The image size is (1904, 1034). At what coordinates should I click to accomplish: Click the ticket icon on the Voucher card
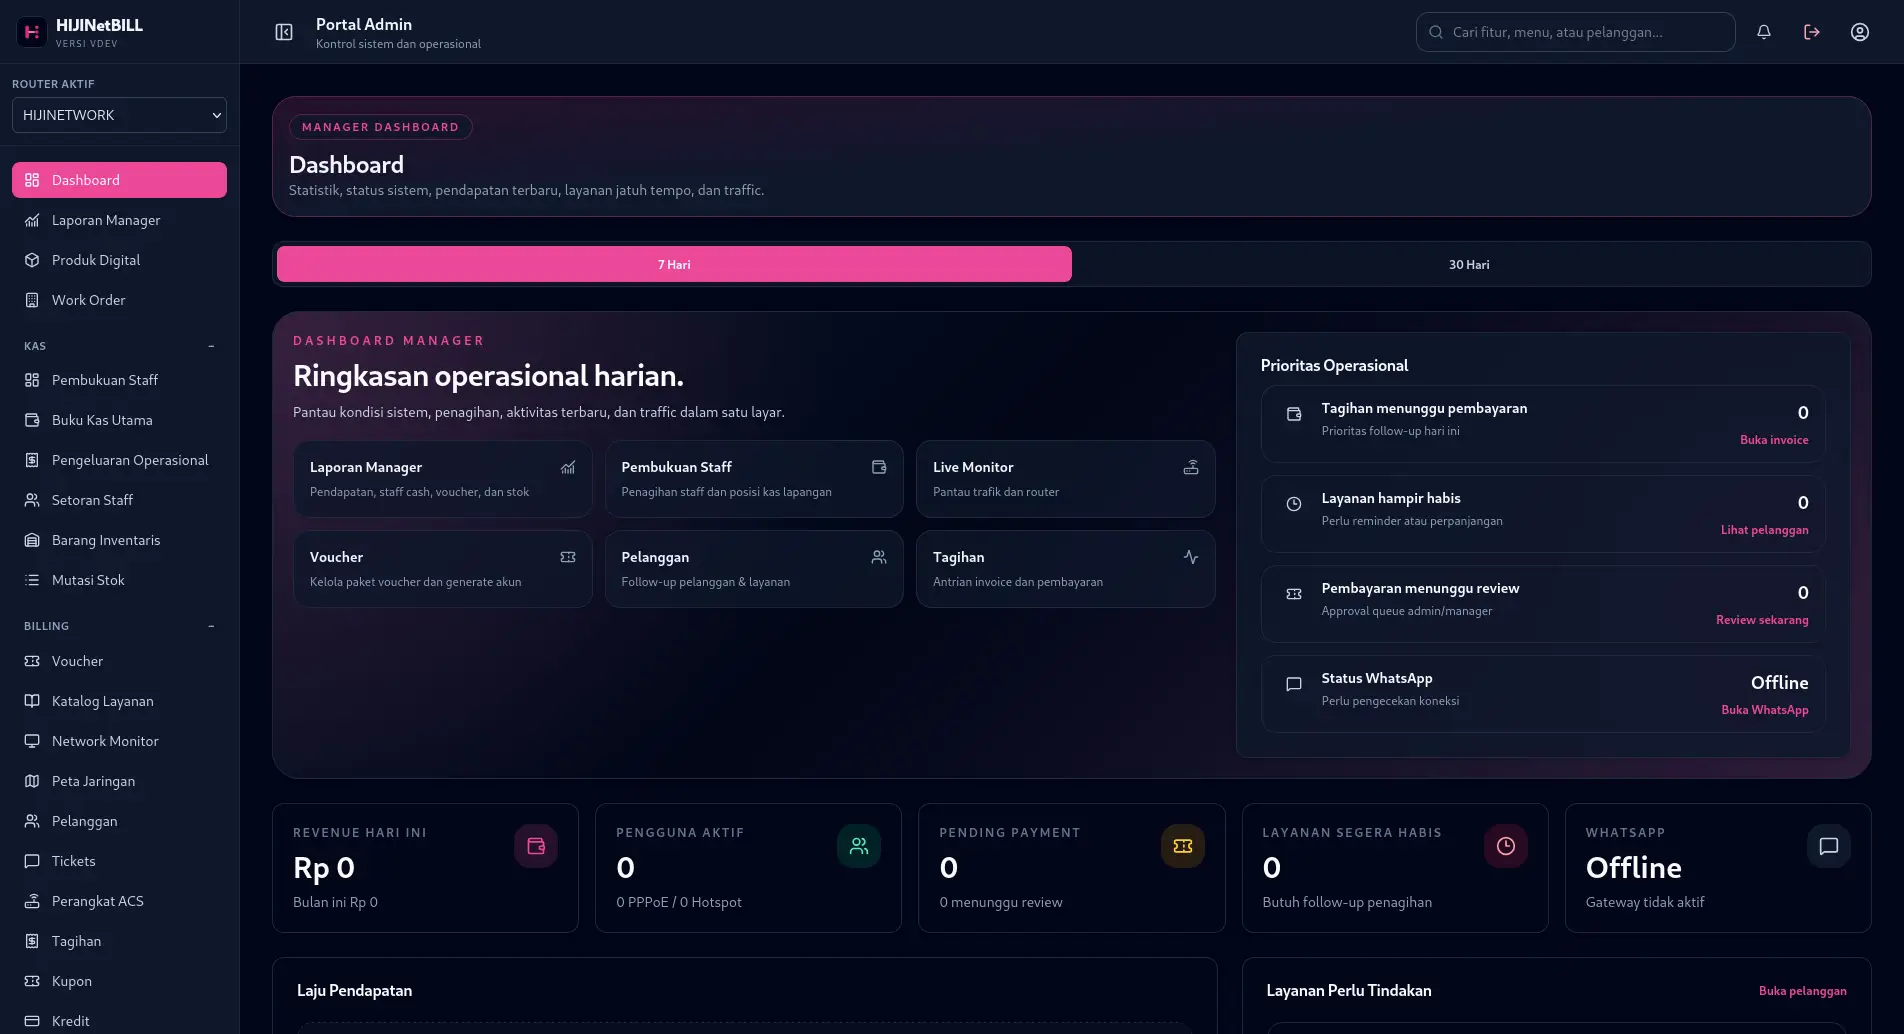(568, 557)
